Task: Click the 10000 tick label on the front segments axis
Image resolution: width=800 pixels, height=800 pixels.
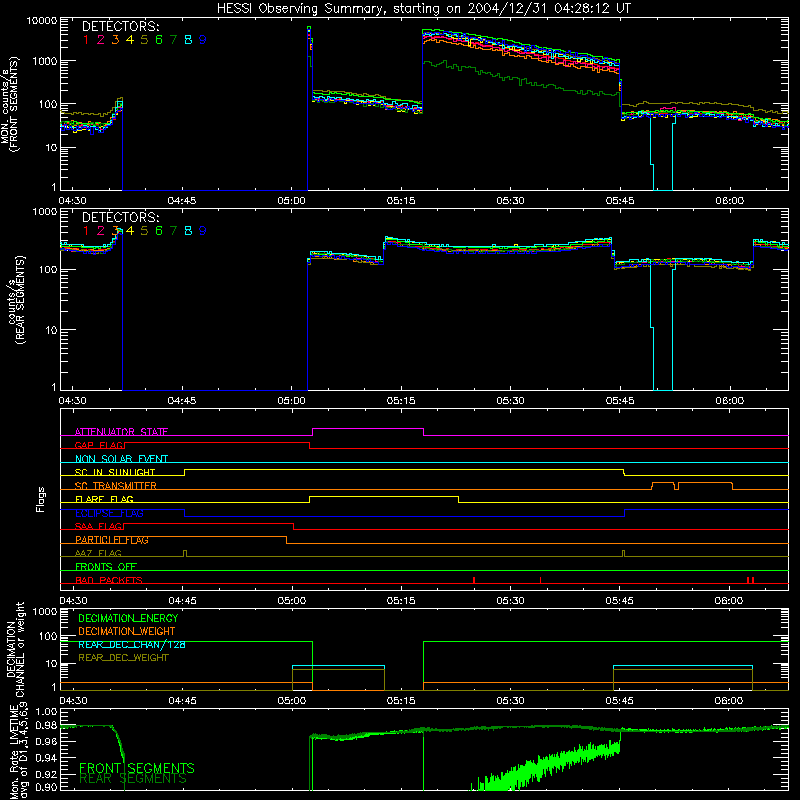Action: coord(42,21)
